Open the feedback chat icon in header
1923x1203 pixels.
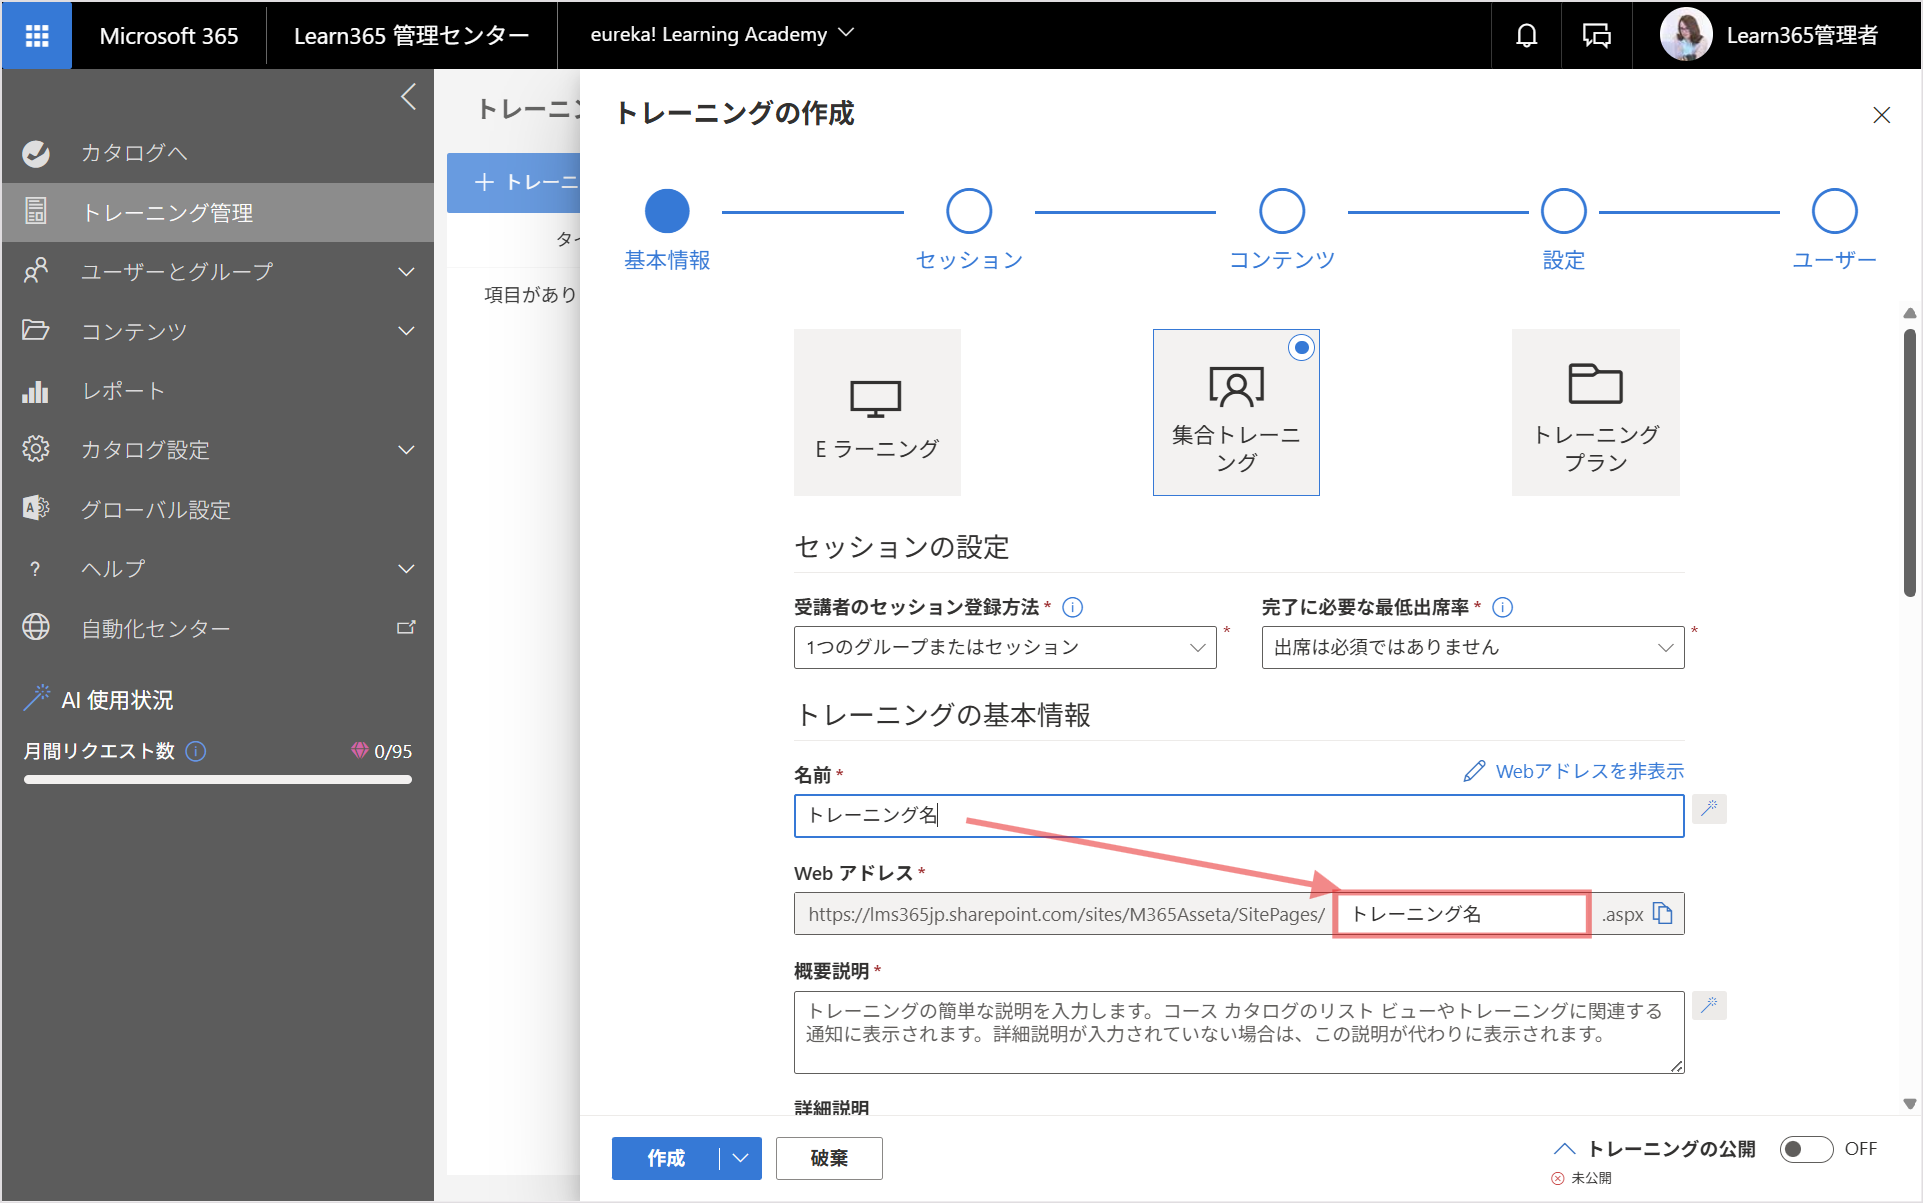tap(1596, 36)
